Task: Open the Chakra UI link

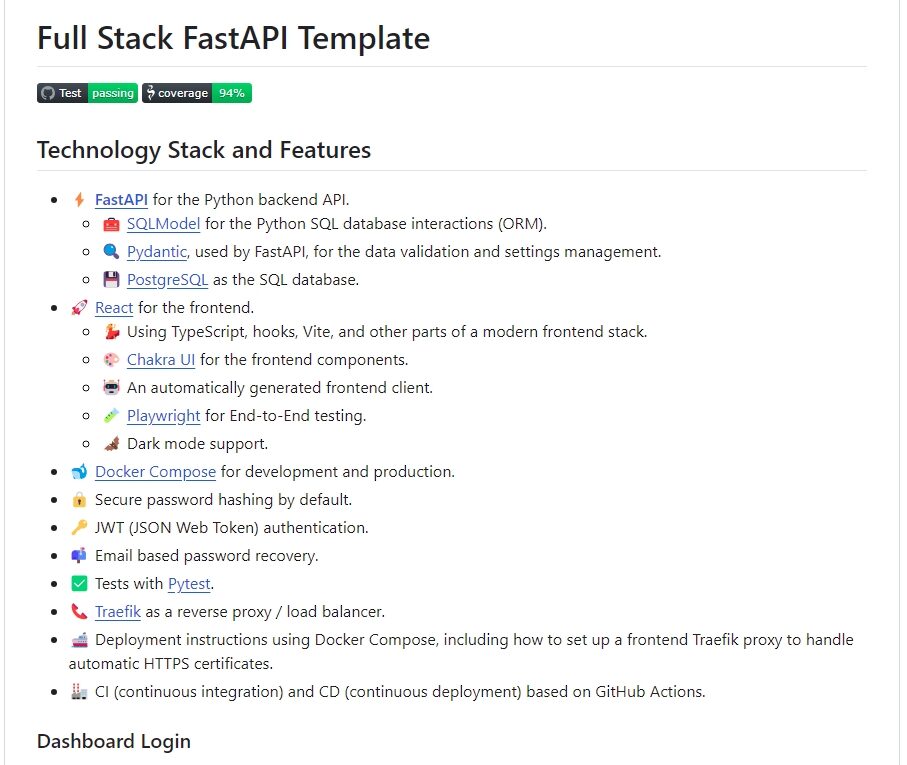Action: tap(161, 360)
